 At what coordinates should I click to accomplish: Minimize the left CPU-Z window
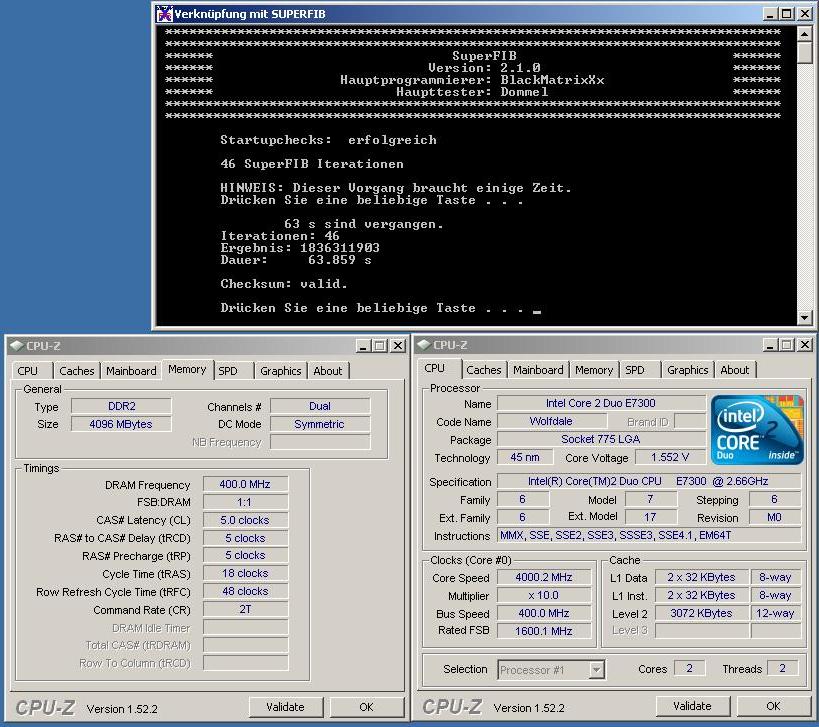(x=363, y=346)
